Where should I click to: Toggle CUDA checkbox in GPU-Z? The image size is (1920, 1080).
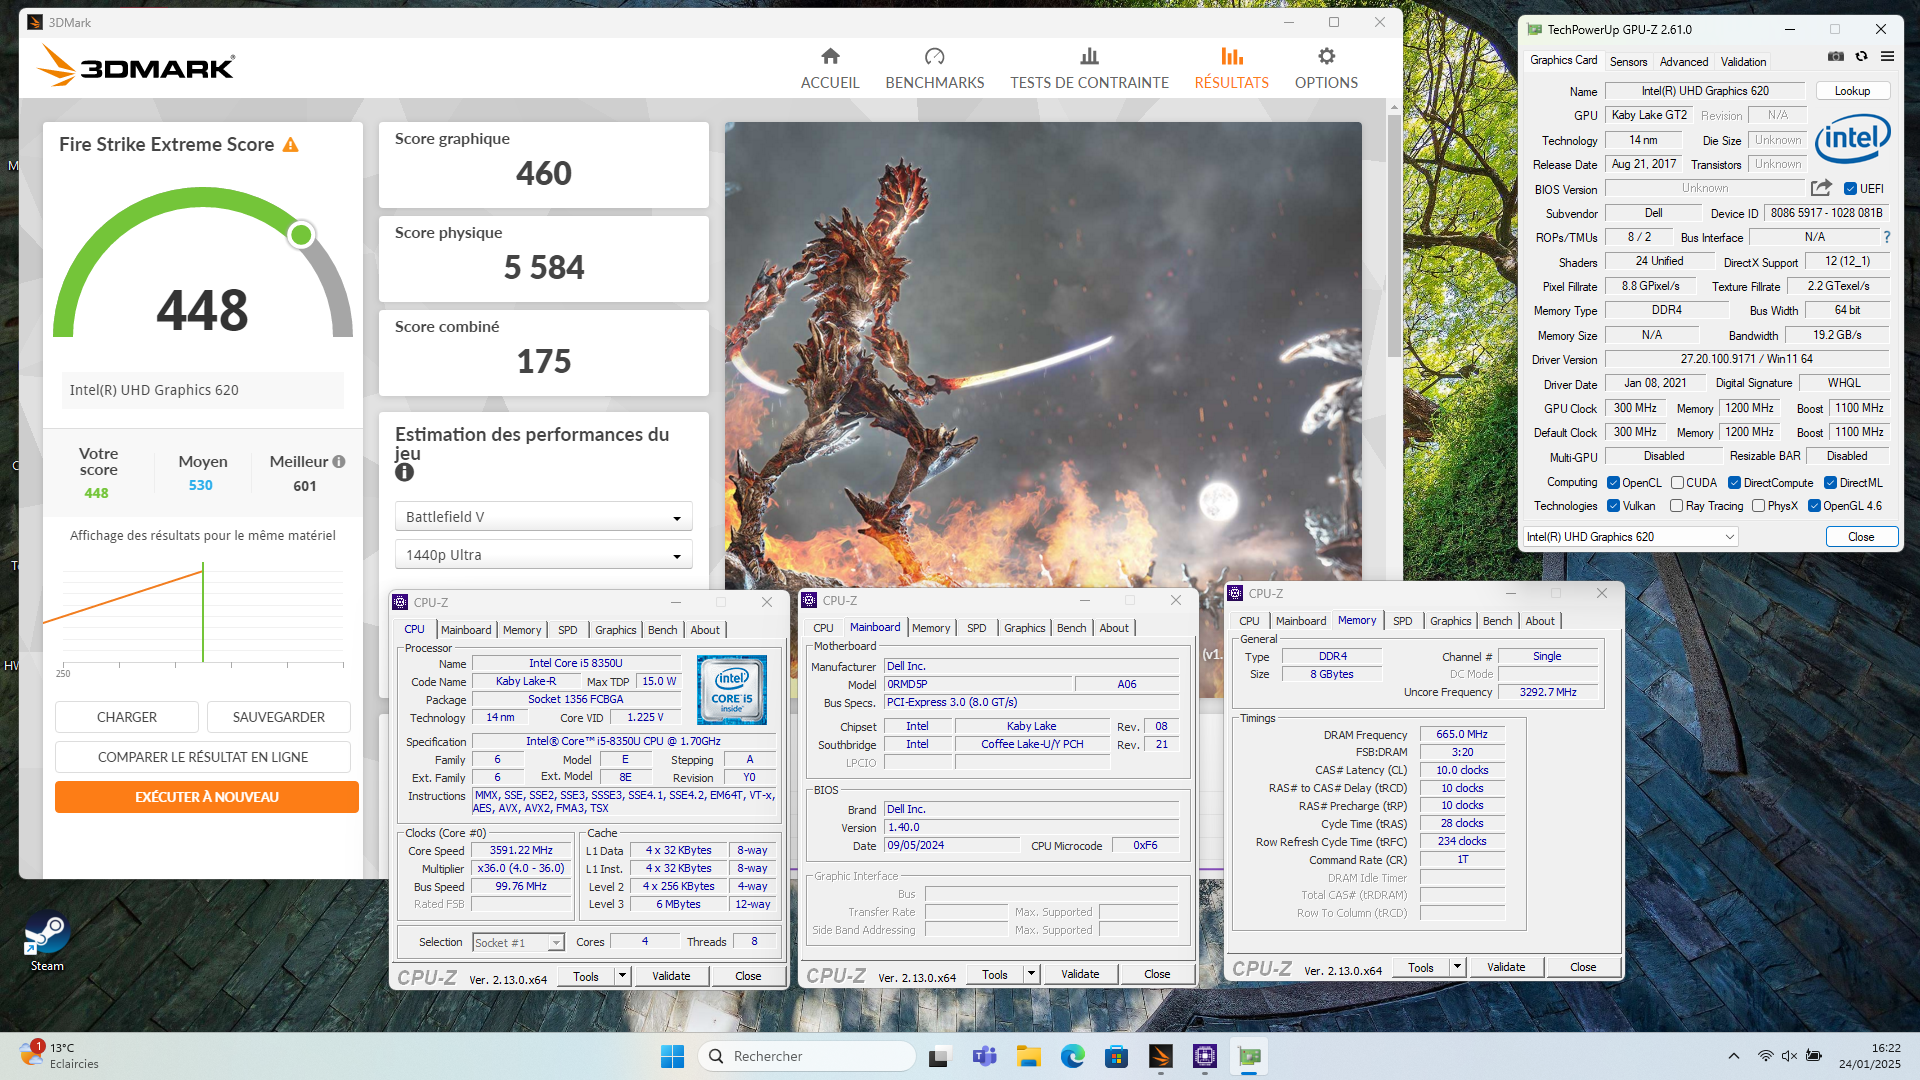click(1677, 483)
